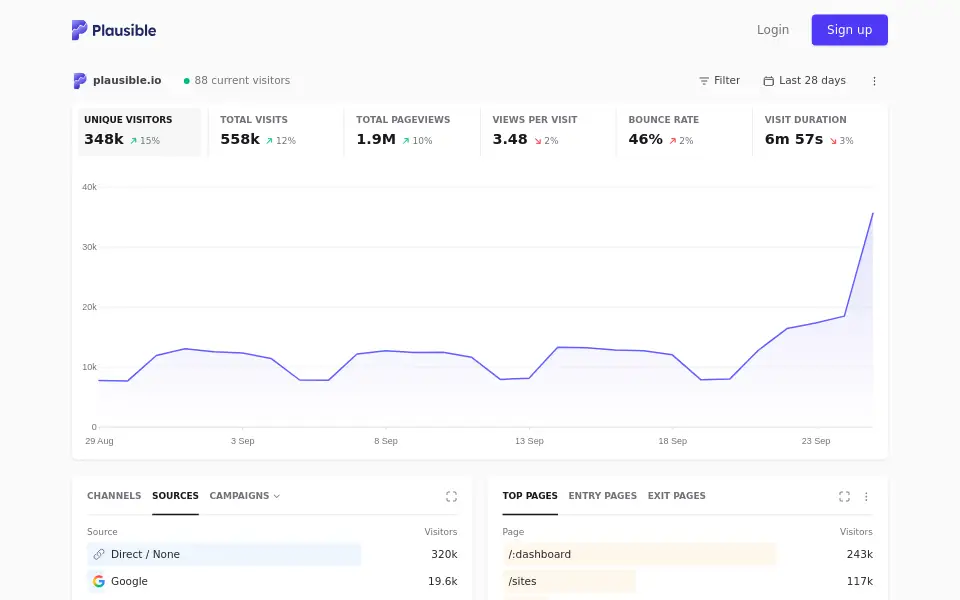
Task: Open the /:dashboard page row
Action: (x=539, y=554)
